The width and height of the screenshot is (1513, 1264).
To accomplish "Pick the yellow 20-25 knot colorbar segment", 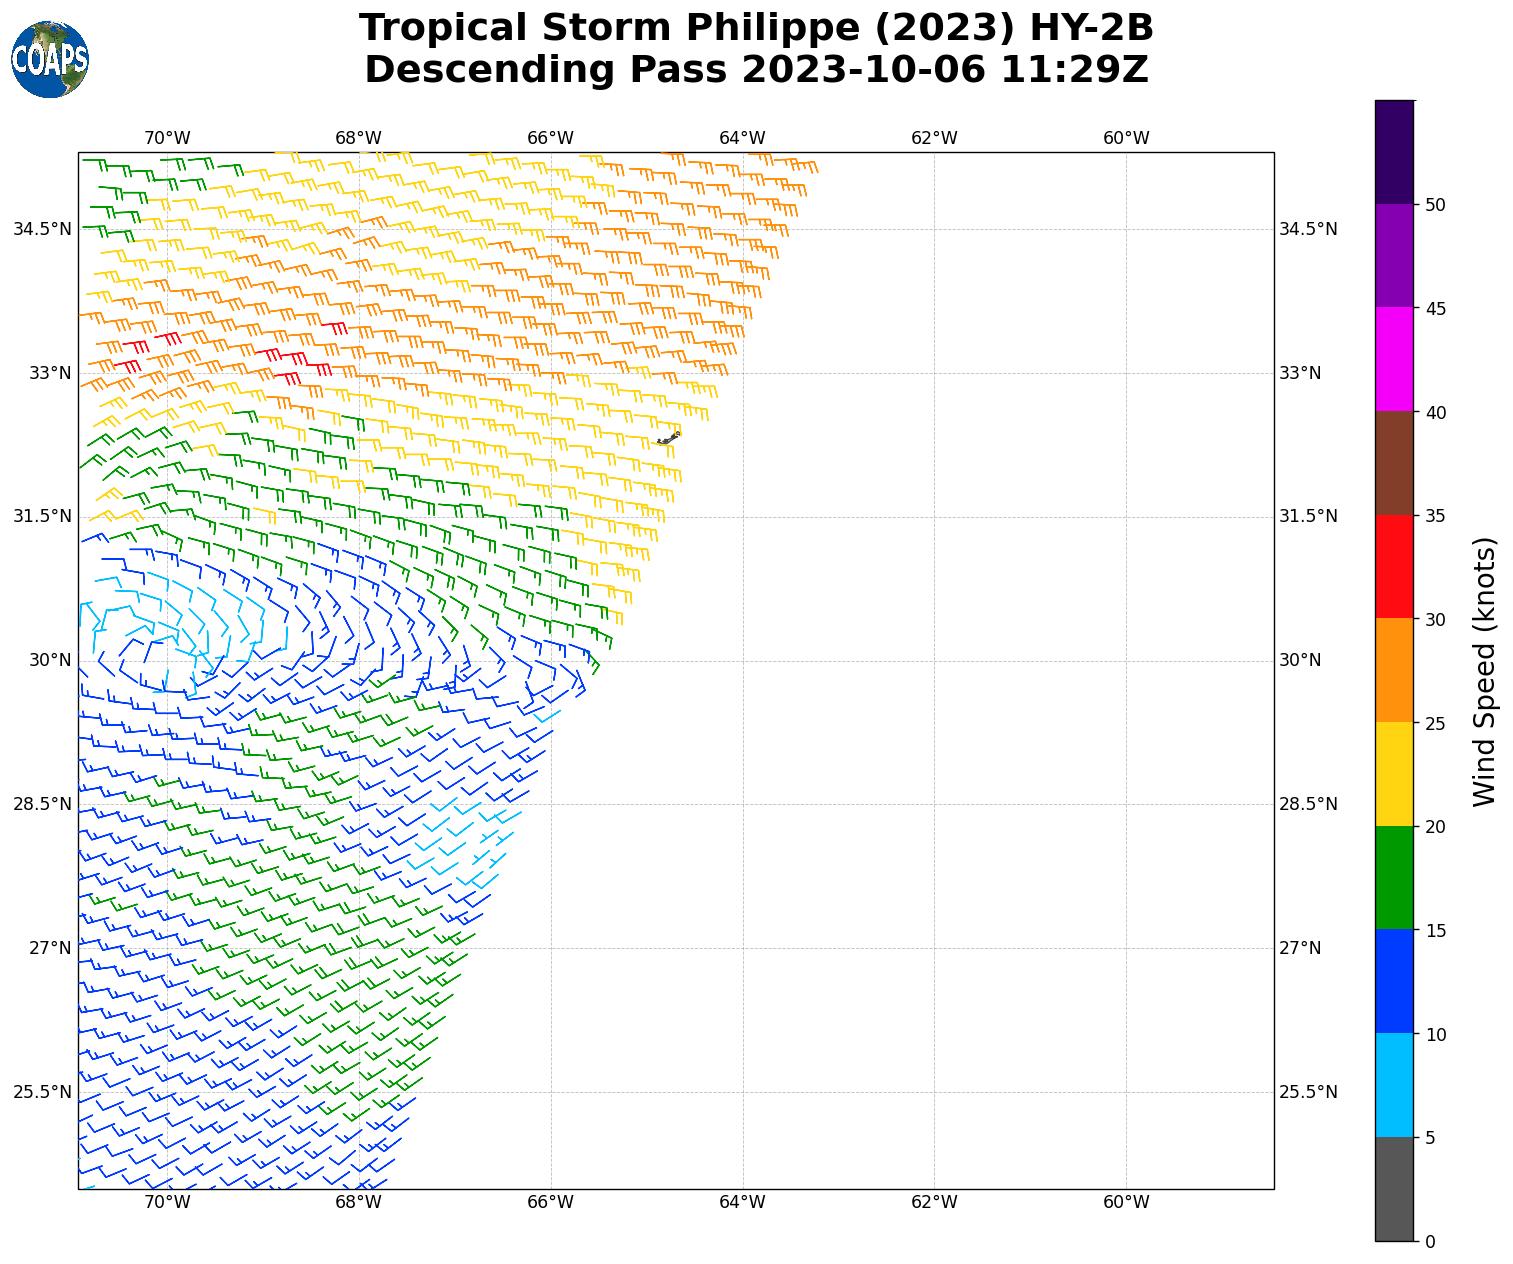I will [1394, 774].
